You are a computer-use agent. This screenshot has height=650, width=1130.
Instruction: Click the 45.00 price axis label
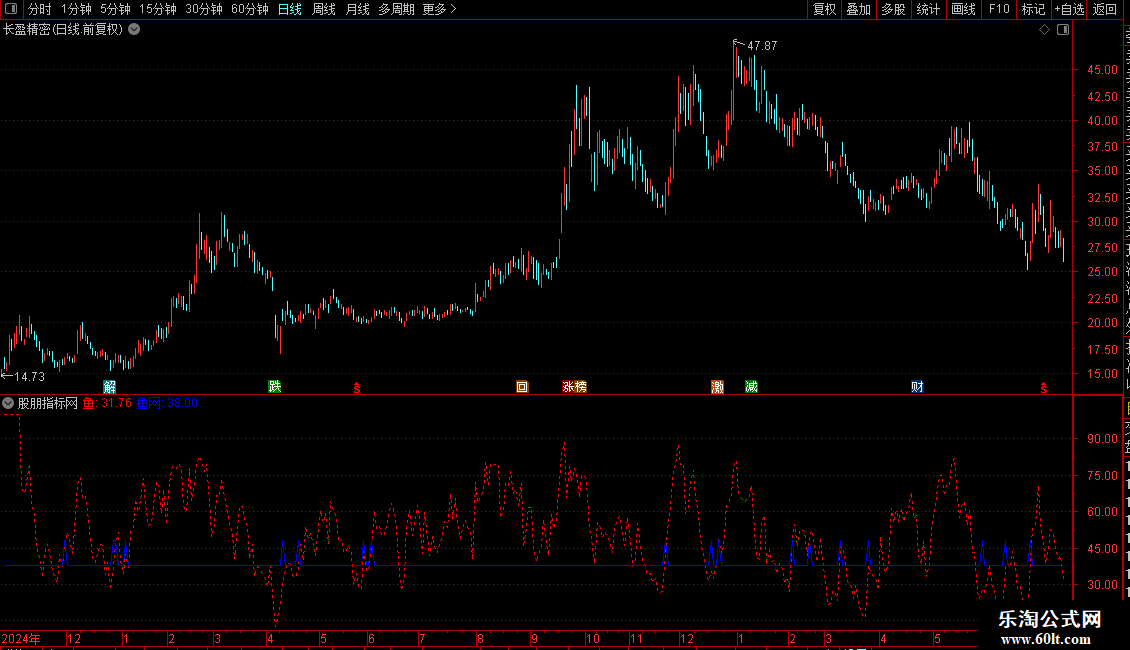click(1103, 70)
